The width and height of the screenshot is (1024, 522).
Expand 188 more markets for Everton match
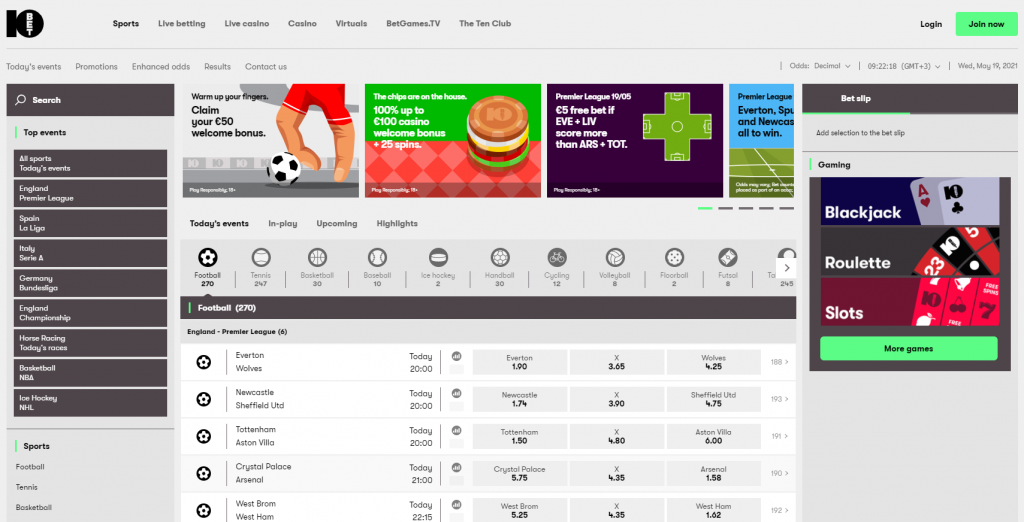tap(779, 362)
